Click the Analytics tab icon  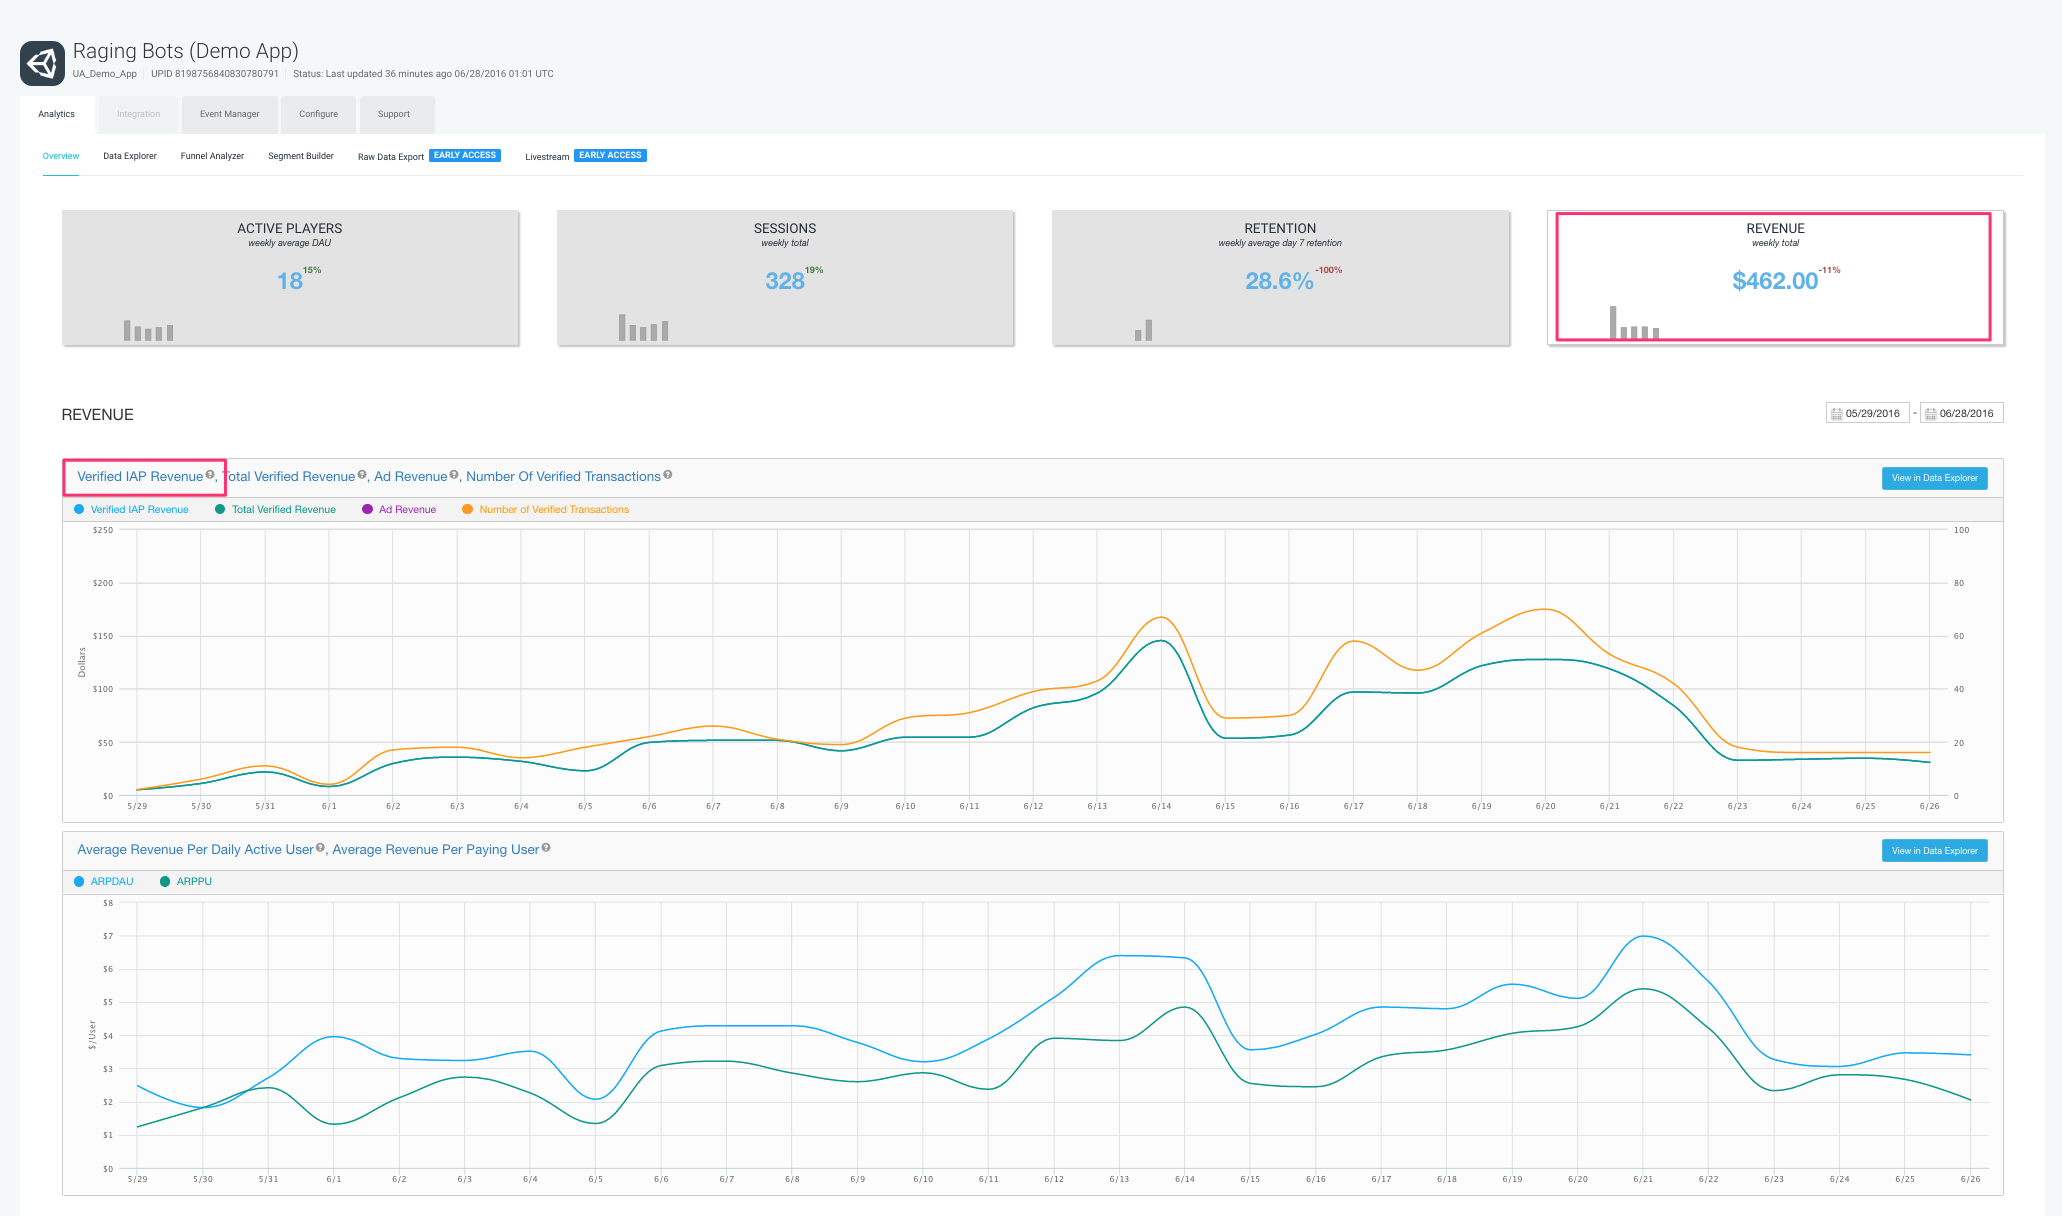[56, 113]
